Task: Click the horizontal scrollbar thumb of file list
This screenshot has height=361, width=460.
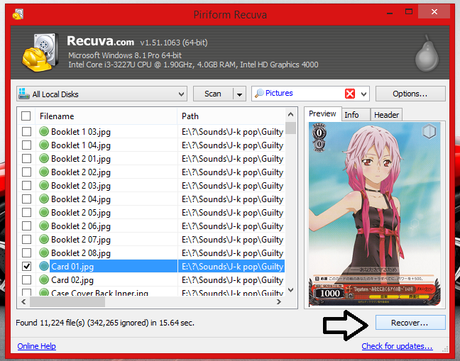Action: [67, 302]
